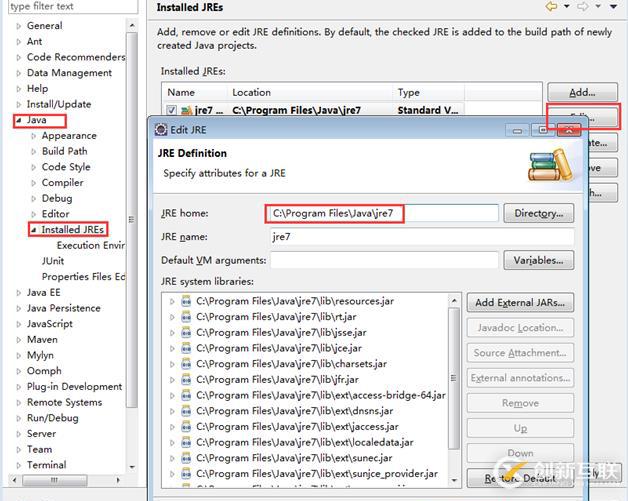Screen dimensions: 628x501
Task: Expand the resources.jar library entry
Action: pos(172,302)
